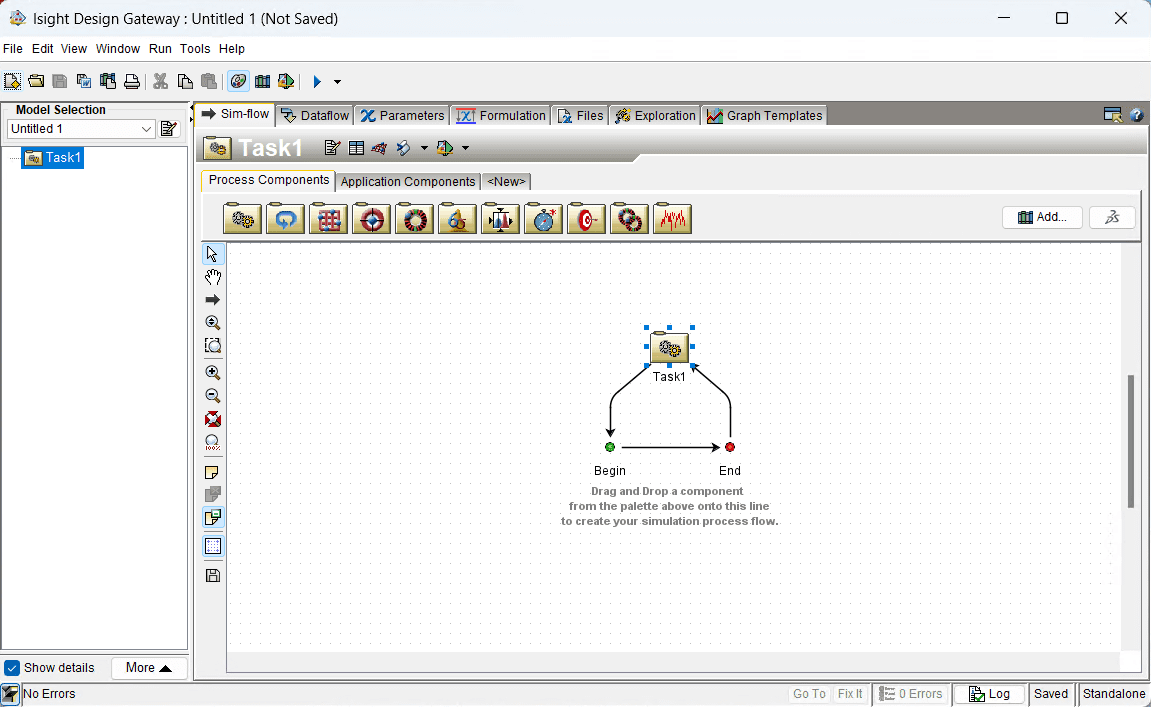This screenshot has height=707, width=1151.
Task: Click the Fit to window red arrows icon
Action: 213,419
